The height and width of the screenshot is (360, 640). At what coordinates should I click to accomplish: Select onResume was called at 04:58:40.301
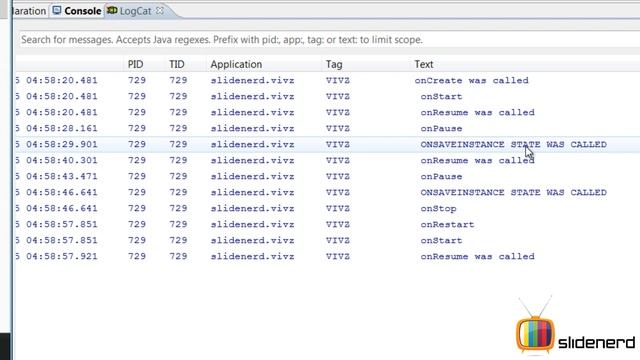[328, 160]
